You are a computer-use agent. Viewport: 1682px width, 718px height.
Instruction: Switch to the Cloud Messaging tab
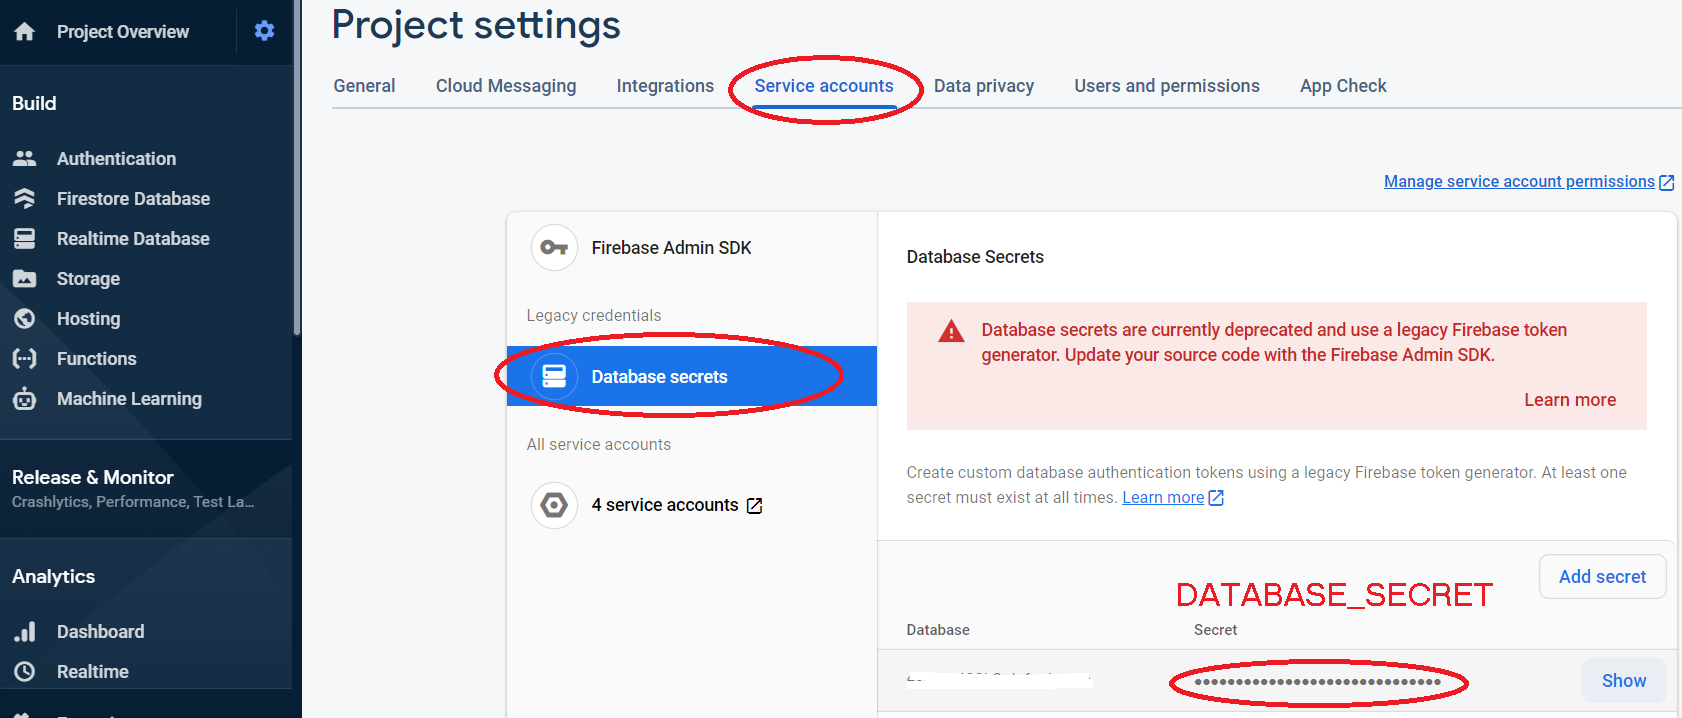[x=506, y=86]
